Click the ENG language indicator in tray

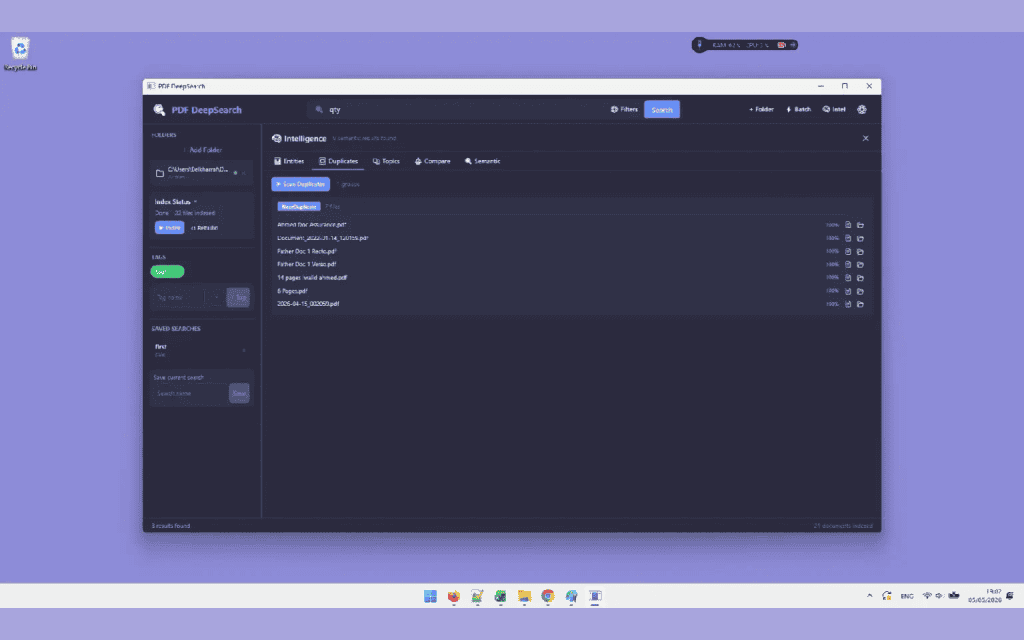(x=906, y=596)
